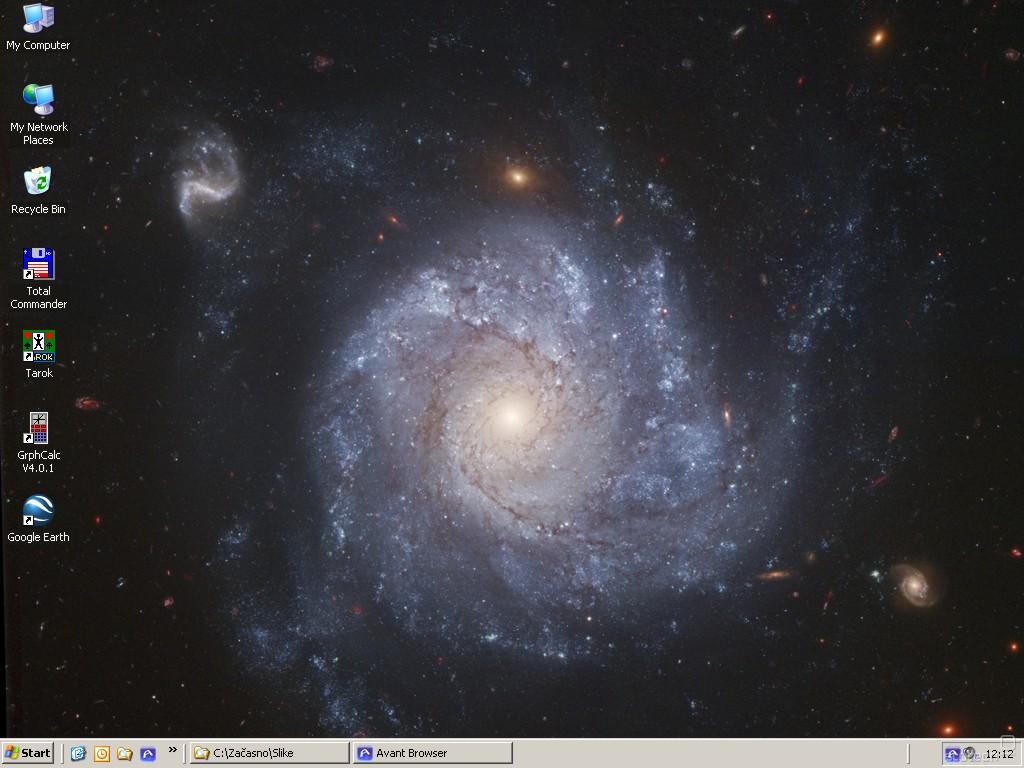This screenshot has width=1024, height=768.
Task: Click the clock icon in Quick Launch
Action: 102,754
